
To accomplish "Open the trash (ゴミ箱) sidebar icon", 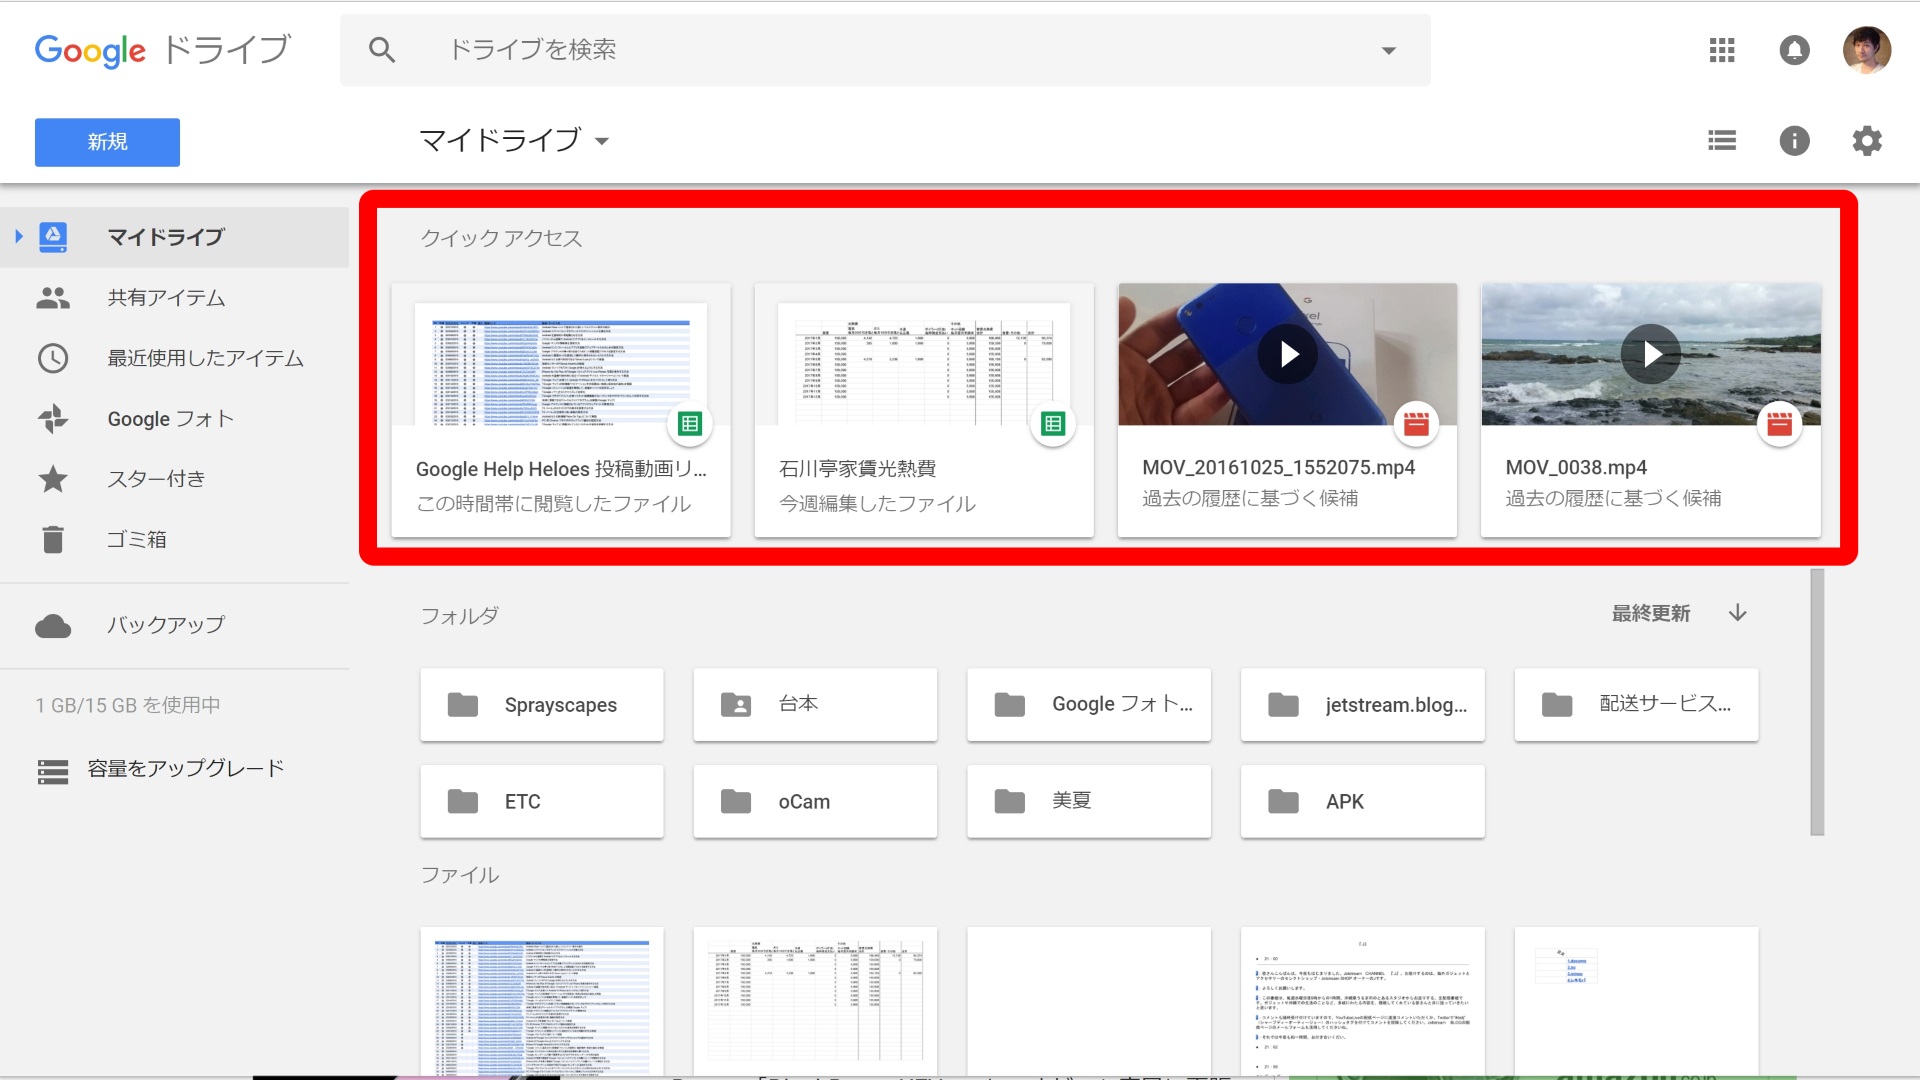I will point(53,539).
